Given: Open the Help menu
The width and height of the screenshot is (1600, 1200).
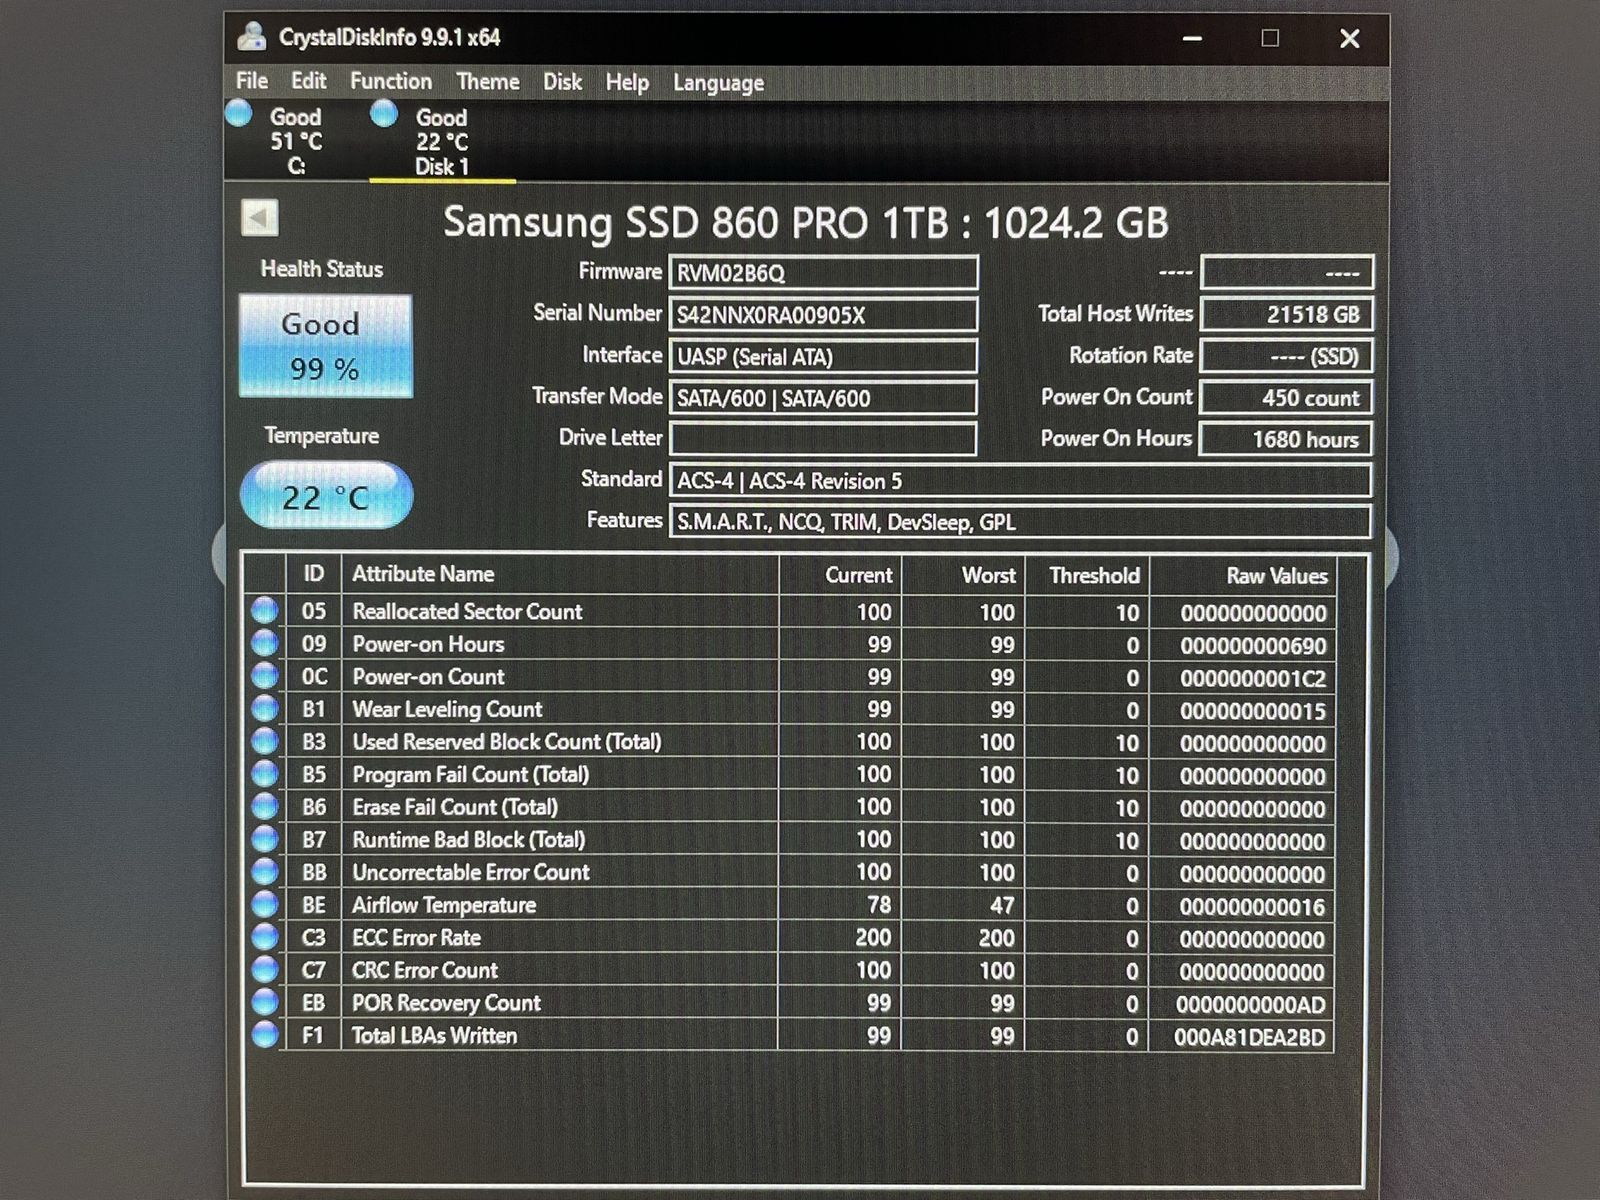Looking at the screenshot, I should point(627,82).
